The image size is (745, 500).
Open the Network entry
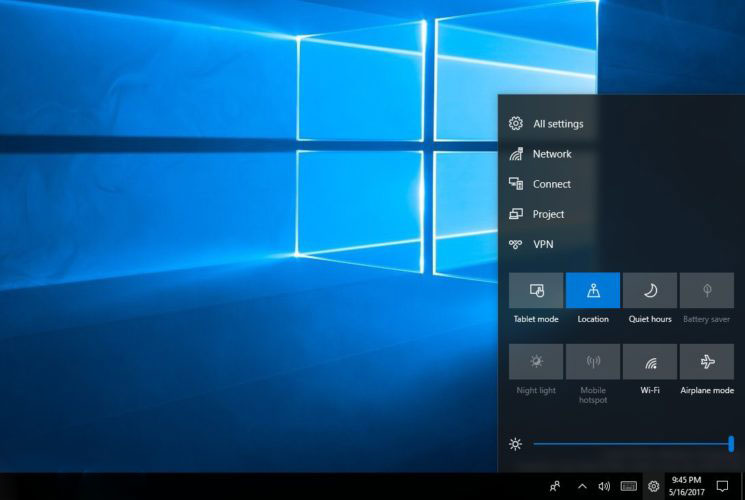pos(552,154)
